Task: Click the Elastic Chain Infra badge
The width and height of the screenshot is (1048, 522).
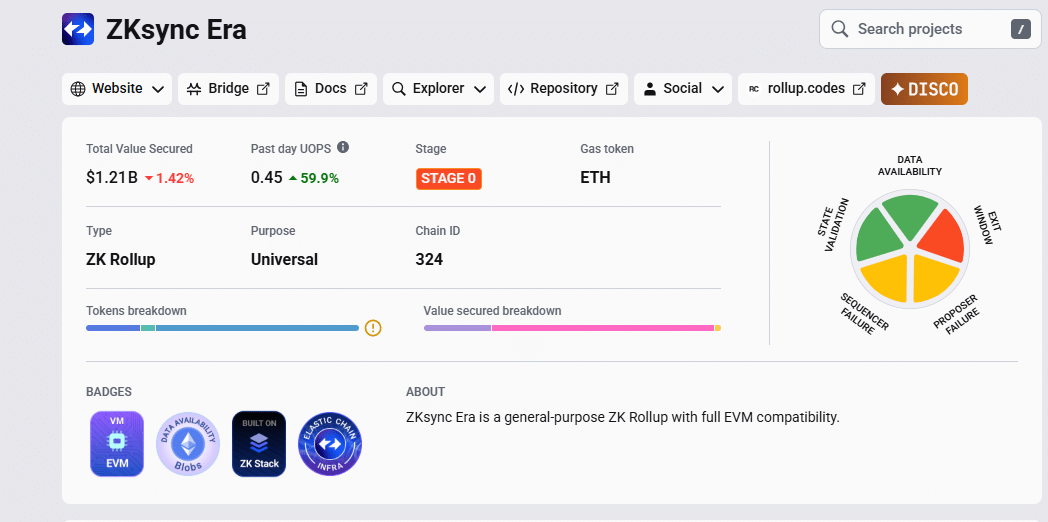Action: [x=330, y=444]
